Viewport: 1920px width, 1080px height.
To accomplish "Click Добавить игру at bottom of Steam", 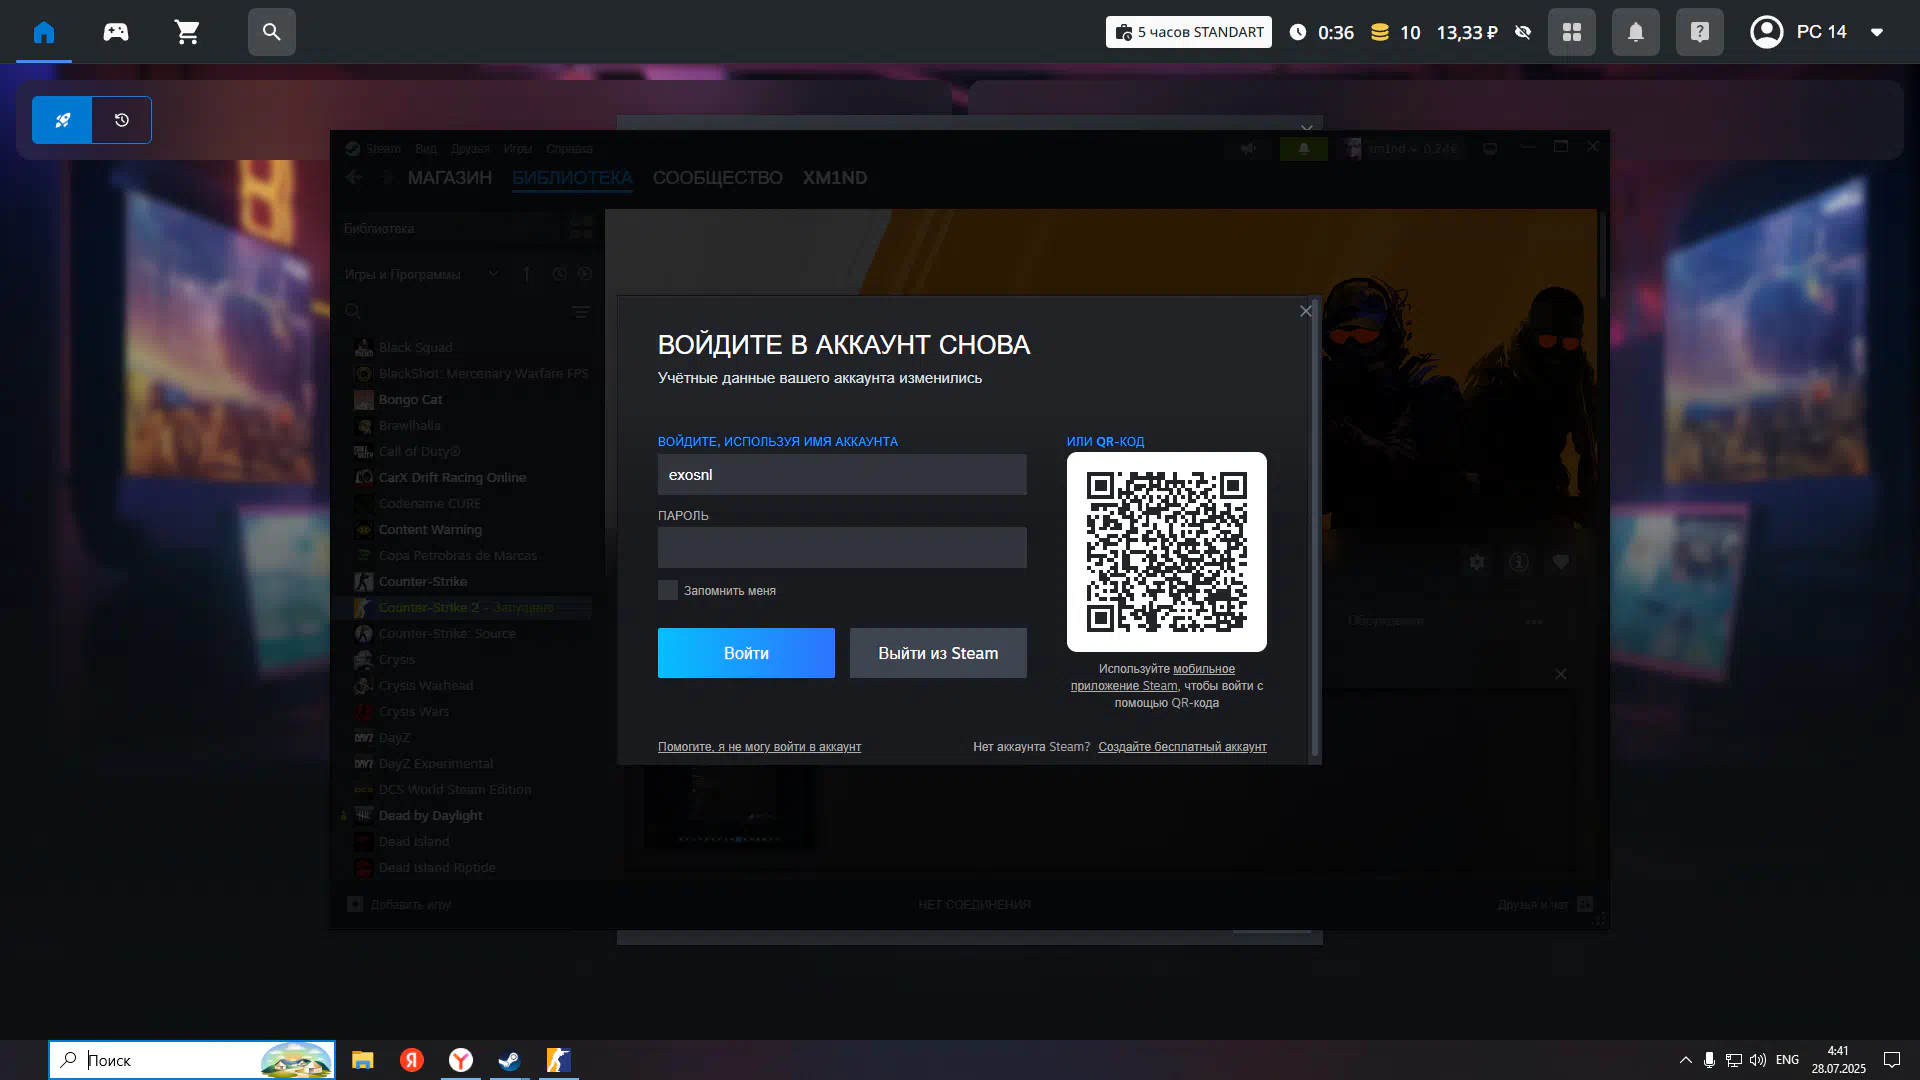I will (x=399, y=905).
